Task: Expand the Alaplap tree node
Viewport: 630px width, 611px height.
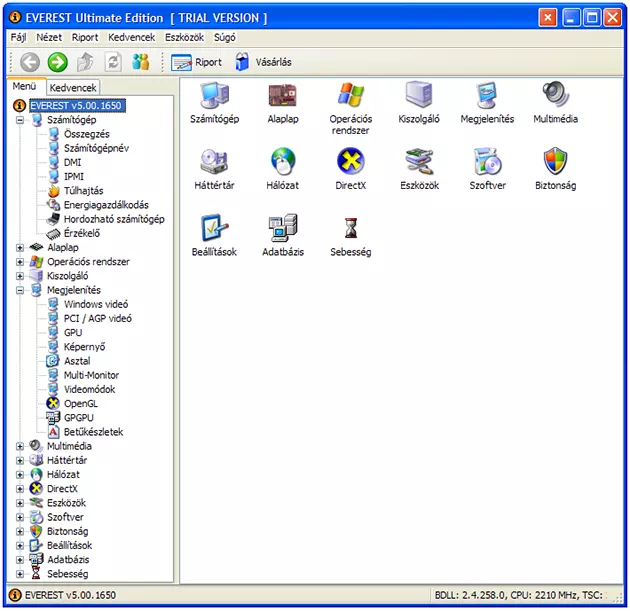Action: coord(20,247)
